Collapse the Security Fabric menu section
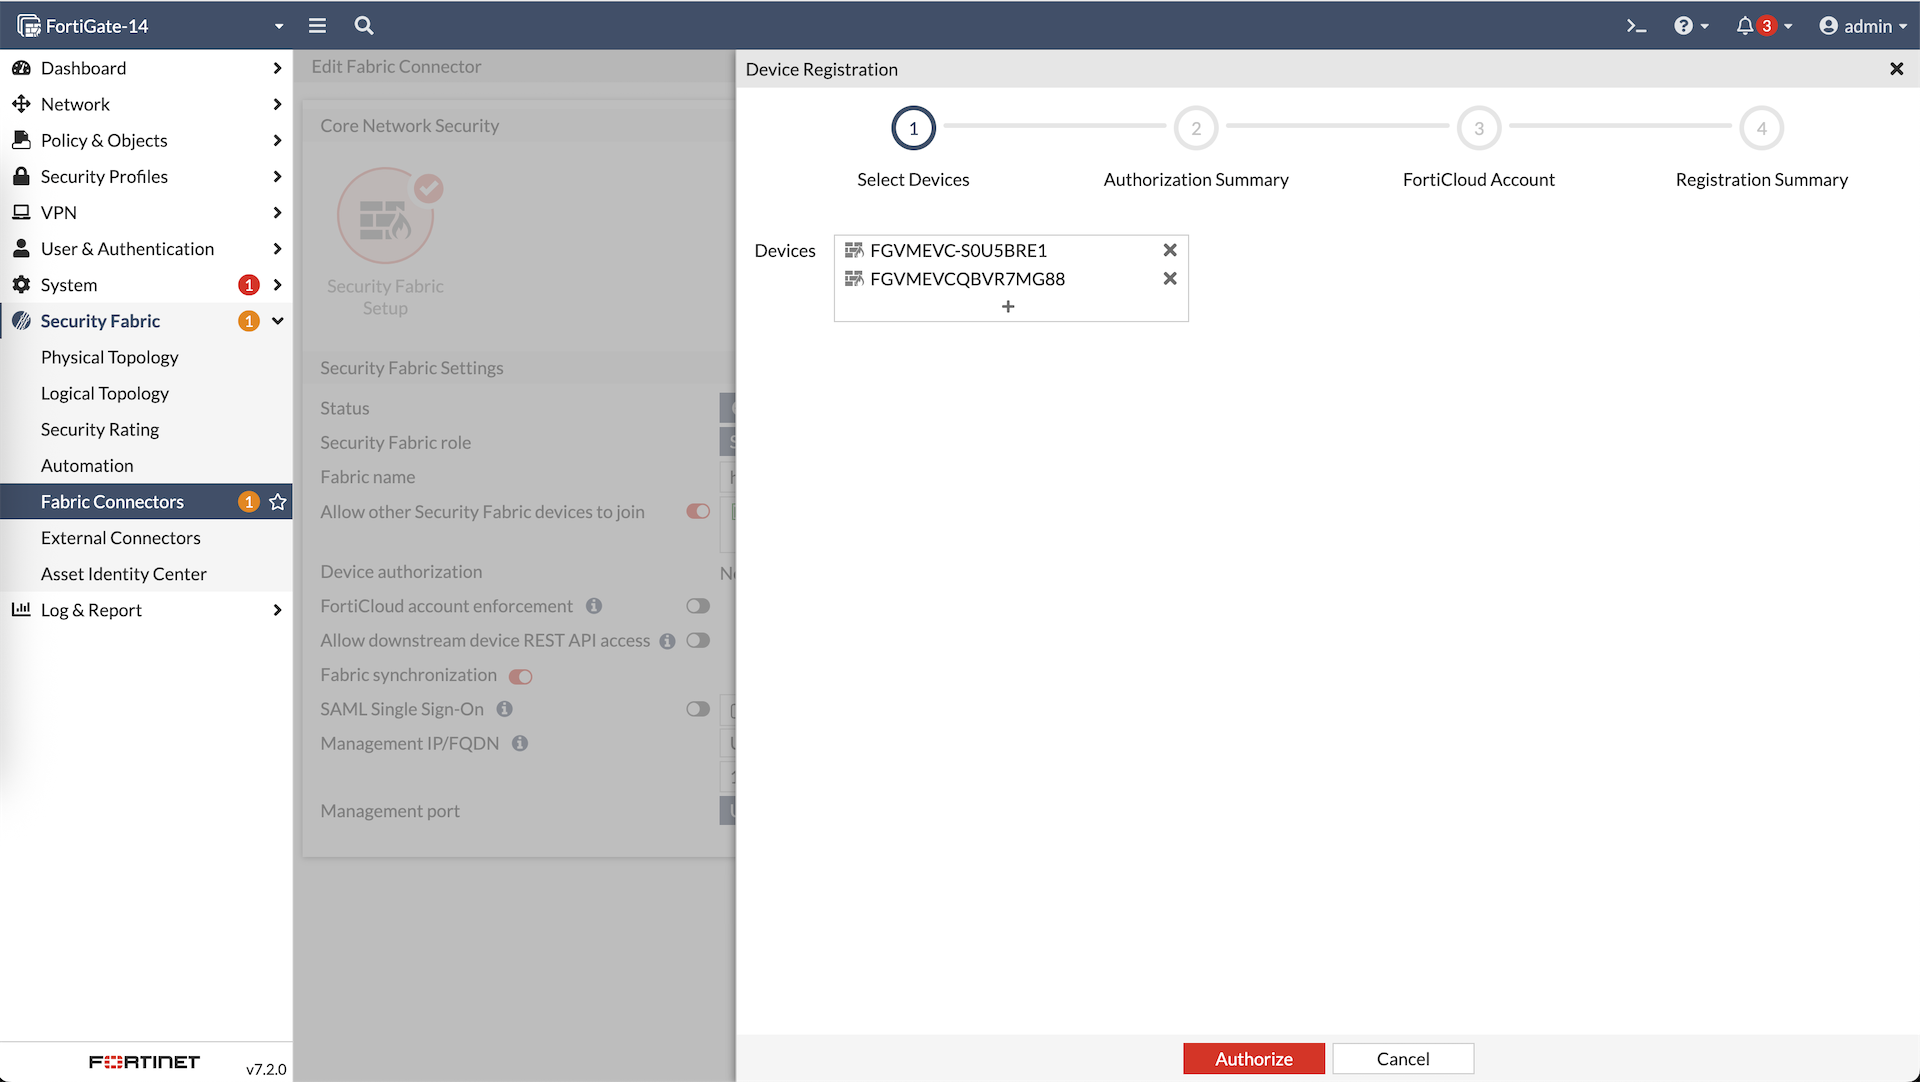The width and height of the screenshot is (1920, 1082). coord(277,321)
